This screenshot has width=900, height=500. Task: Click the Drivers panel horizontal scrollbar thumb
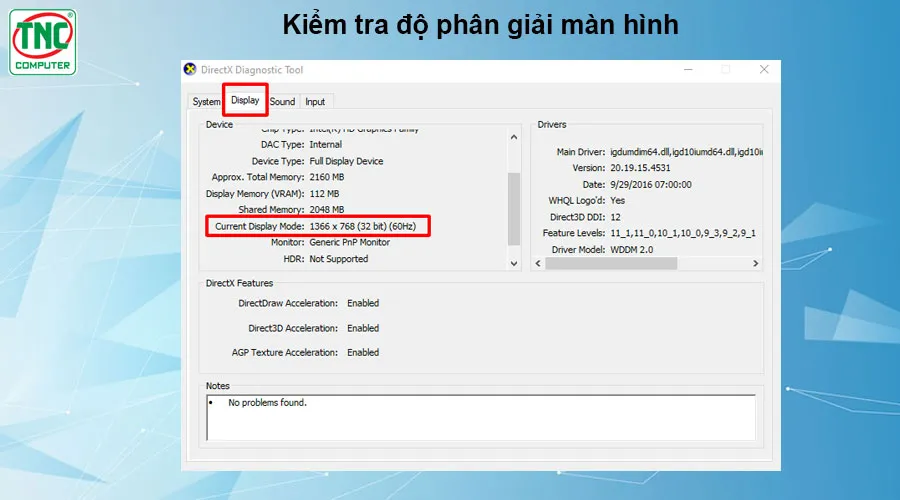[611, 263]
